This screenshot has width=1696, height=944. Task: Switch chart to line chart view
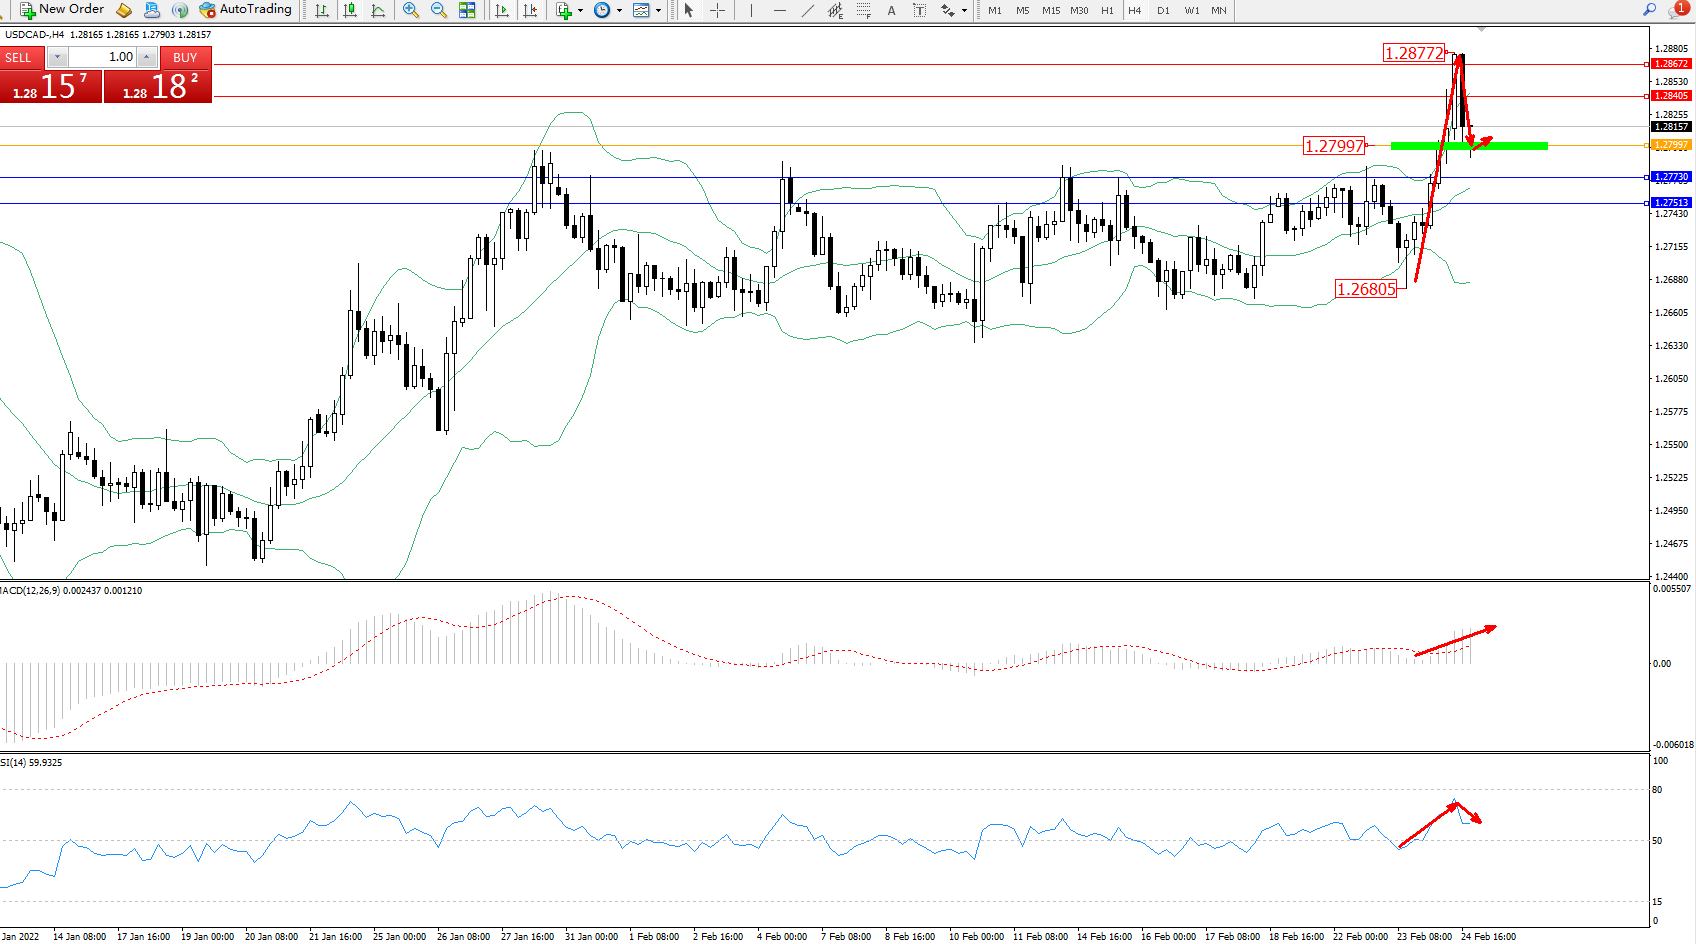[x=378, y=10]
